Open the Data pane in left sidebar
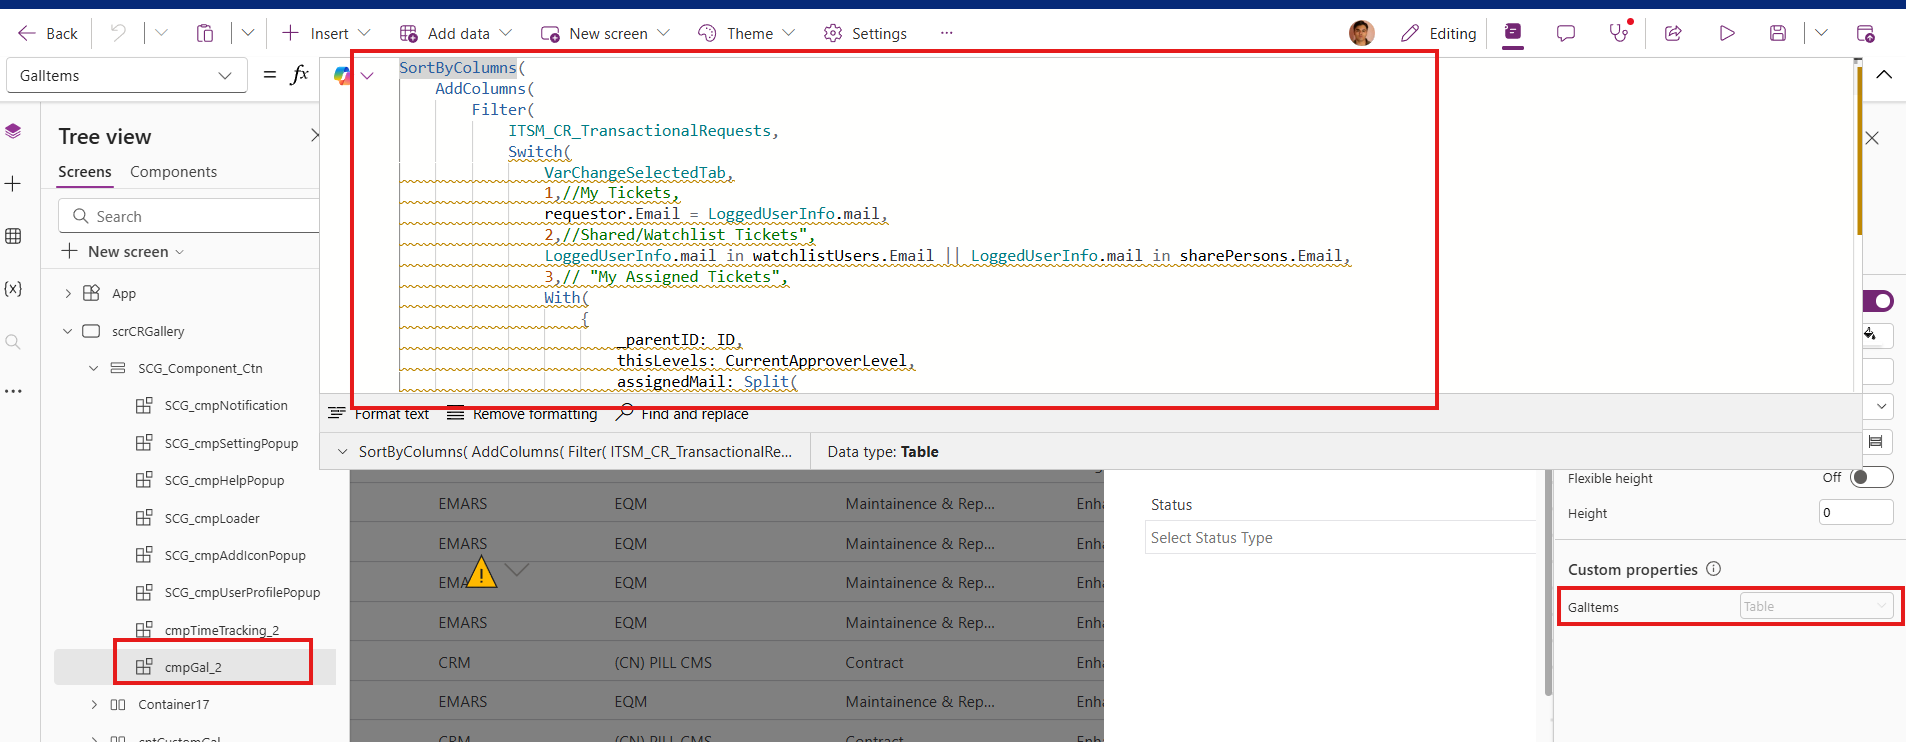Viewport: 1906px width, 742px height. (13, 236)
